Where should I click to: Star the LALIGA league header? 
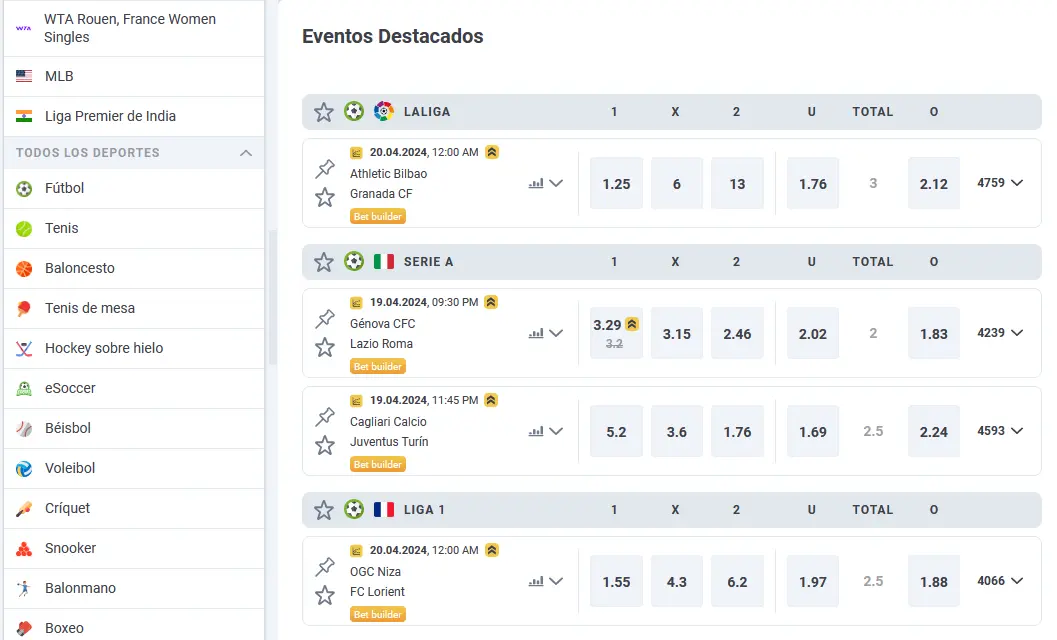(324, 112)
